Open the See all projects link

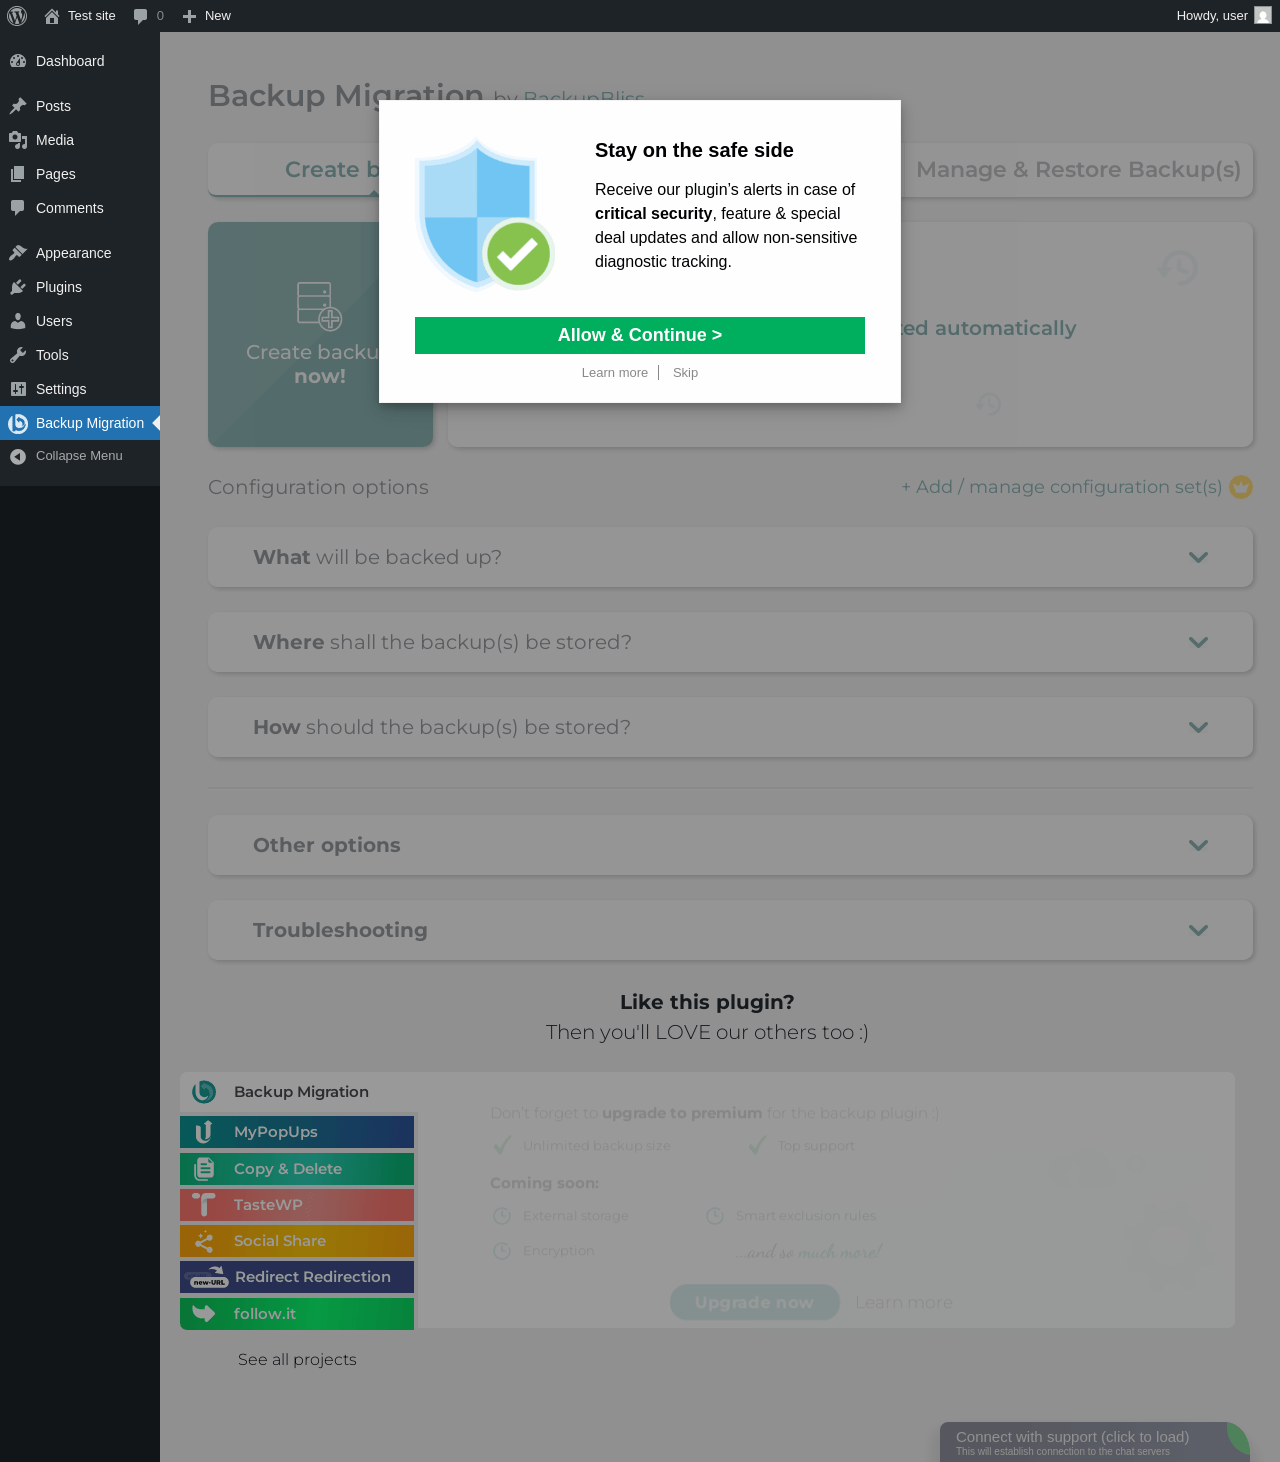297,1360
